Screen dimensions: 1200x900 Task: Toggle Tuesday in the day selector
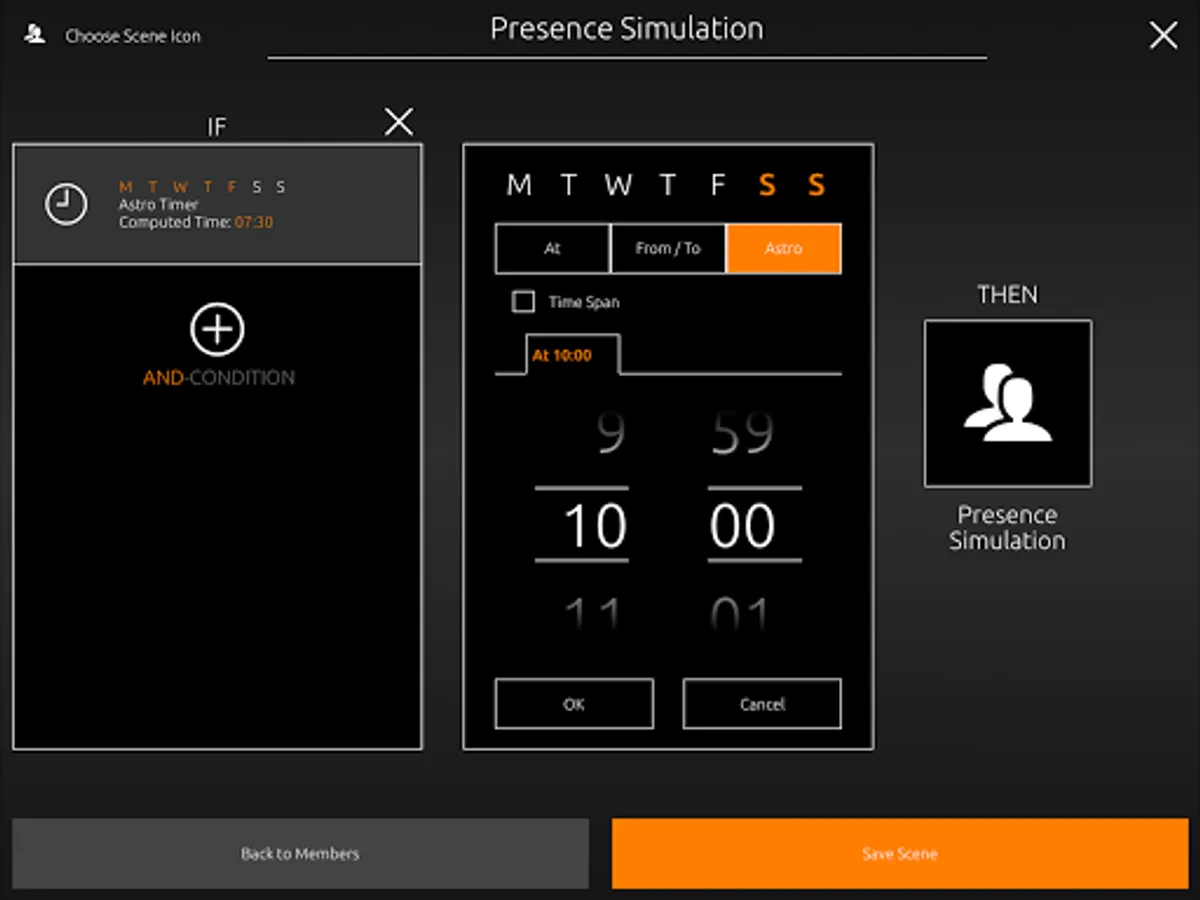pyautogui.click(x=569, y=185)
